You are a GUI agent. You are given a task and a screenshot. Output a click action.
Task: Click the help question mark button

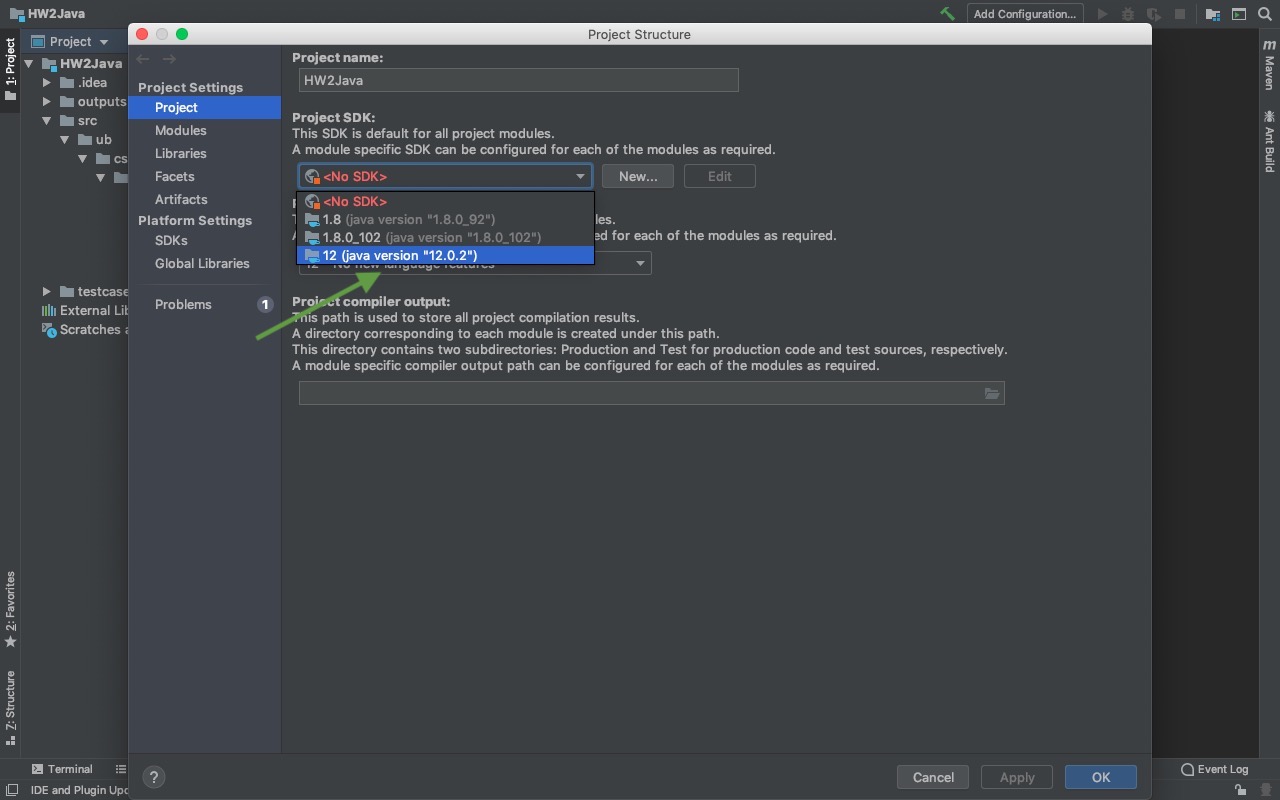(154, 777)
